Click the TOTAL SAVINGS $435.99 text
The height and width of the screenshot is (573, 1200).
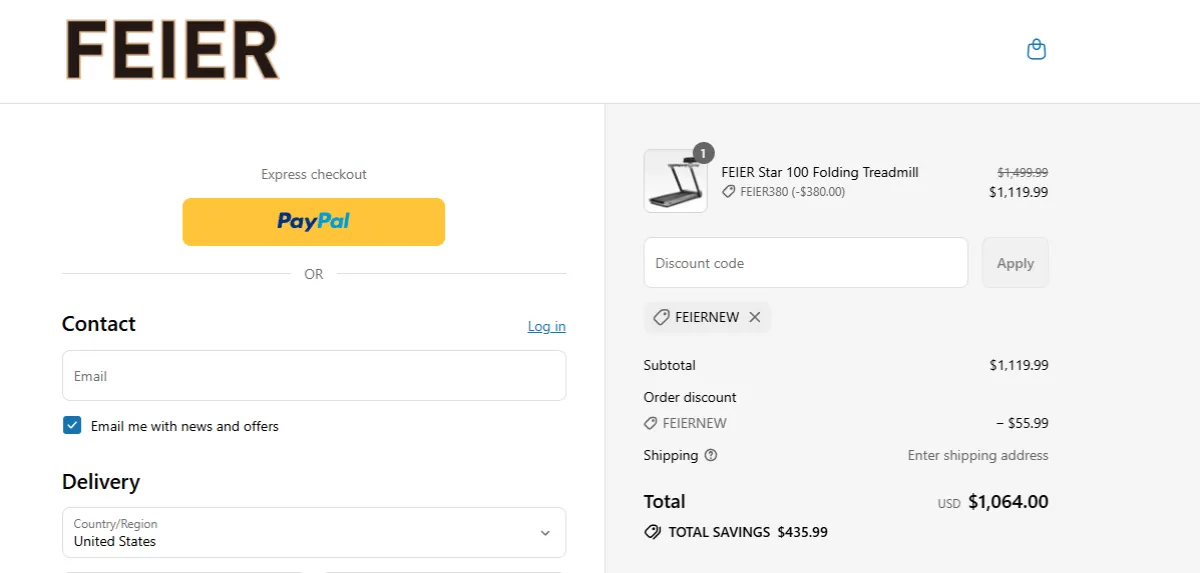pyautogui.click(x=748, y=532)
